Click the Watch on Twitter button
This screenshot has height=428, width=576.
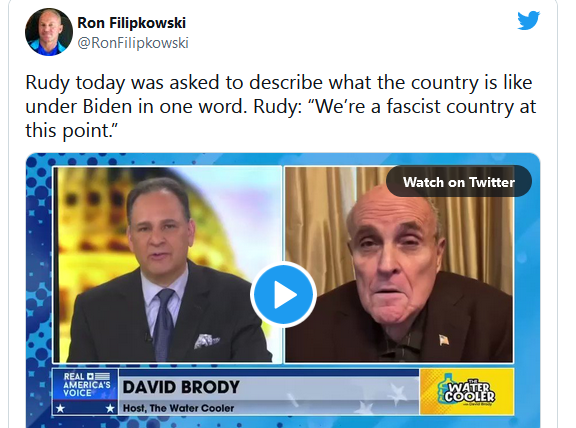458,181
